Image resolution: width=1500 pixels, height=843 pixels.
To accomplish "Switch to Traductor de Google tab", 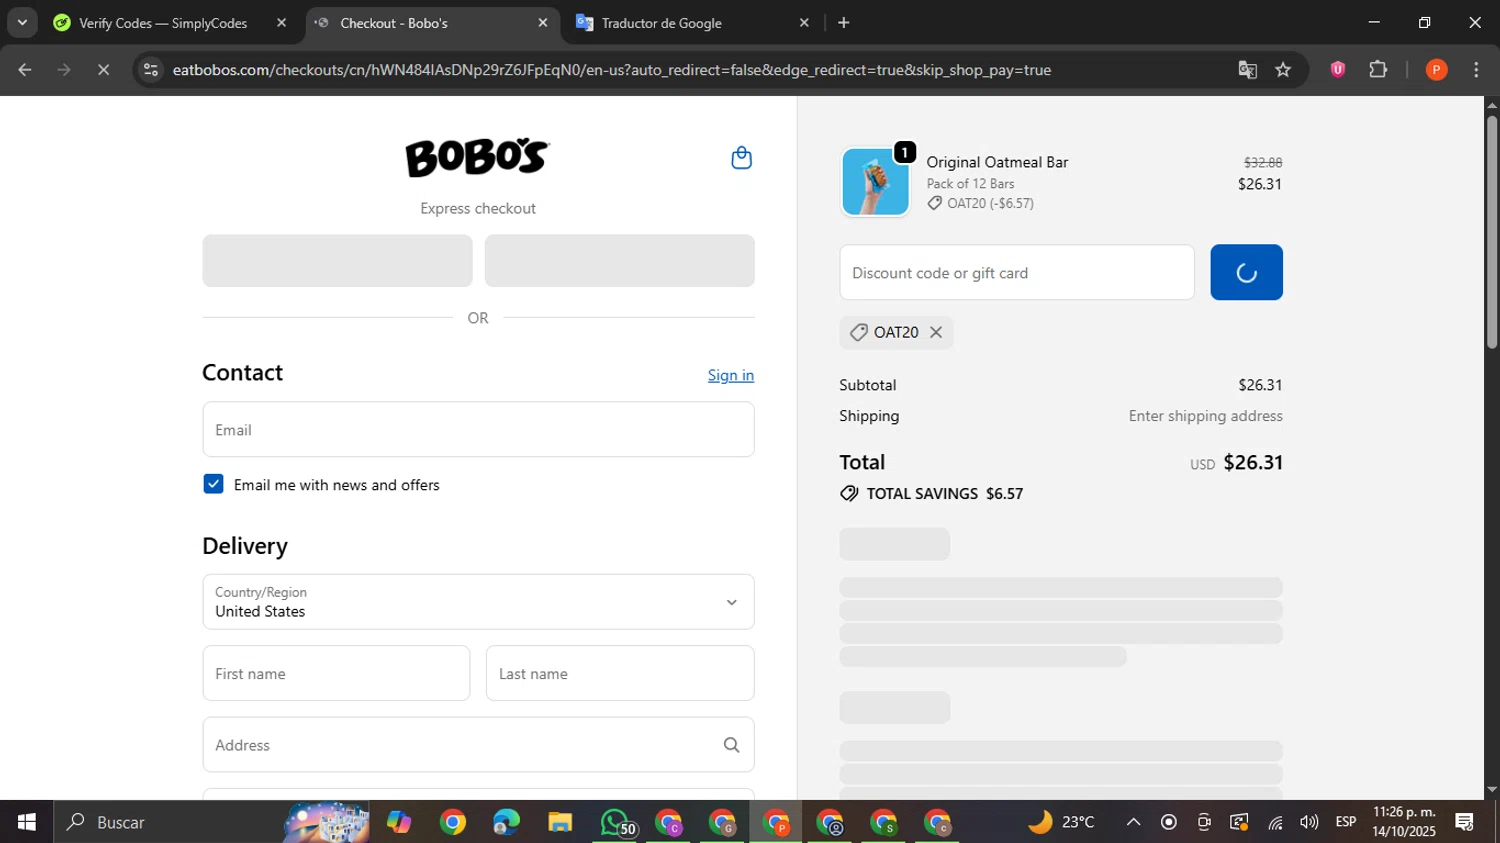I will [661, 23].
